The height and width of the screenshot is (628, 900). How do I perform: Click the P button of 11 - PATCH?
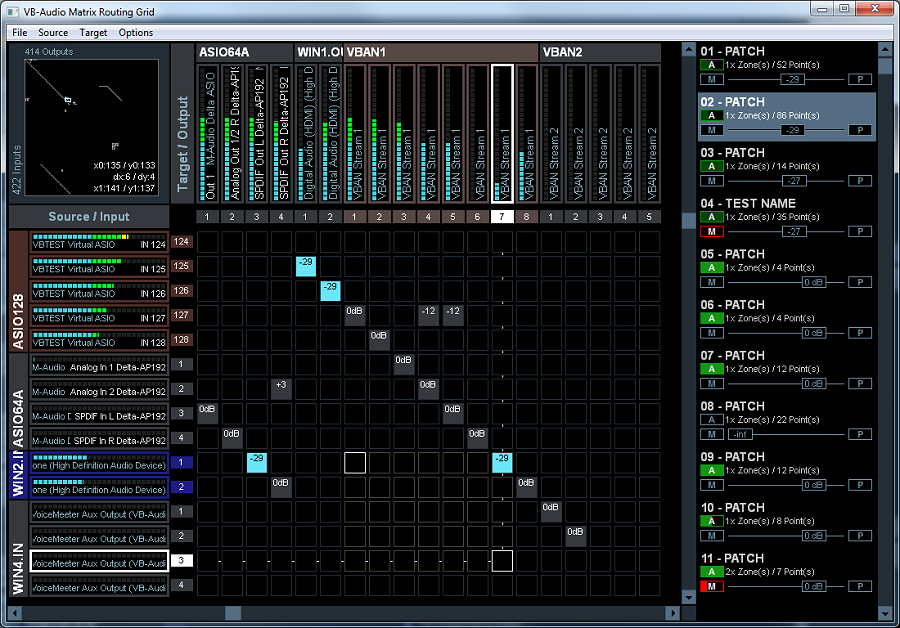[x=860, y=586]
